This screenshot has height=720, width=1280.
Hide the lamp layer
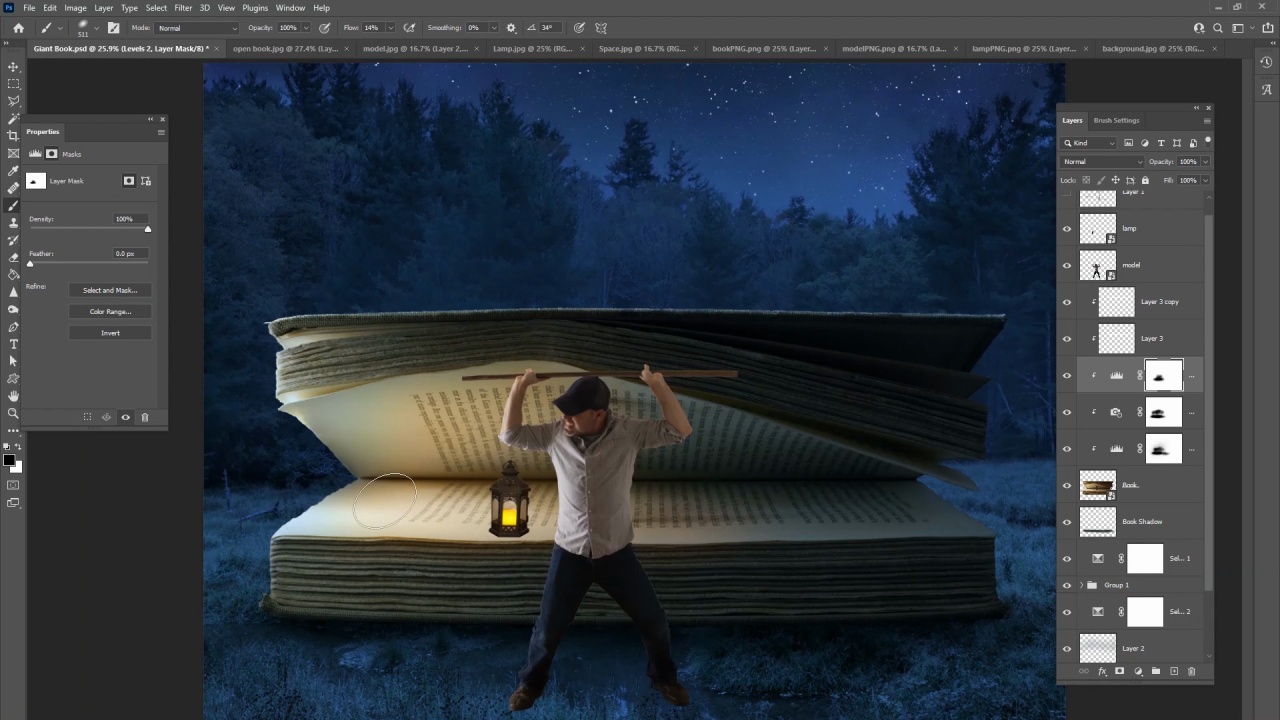[x=1066, y=229]
